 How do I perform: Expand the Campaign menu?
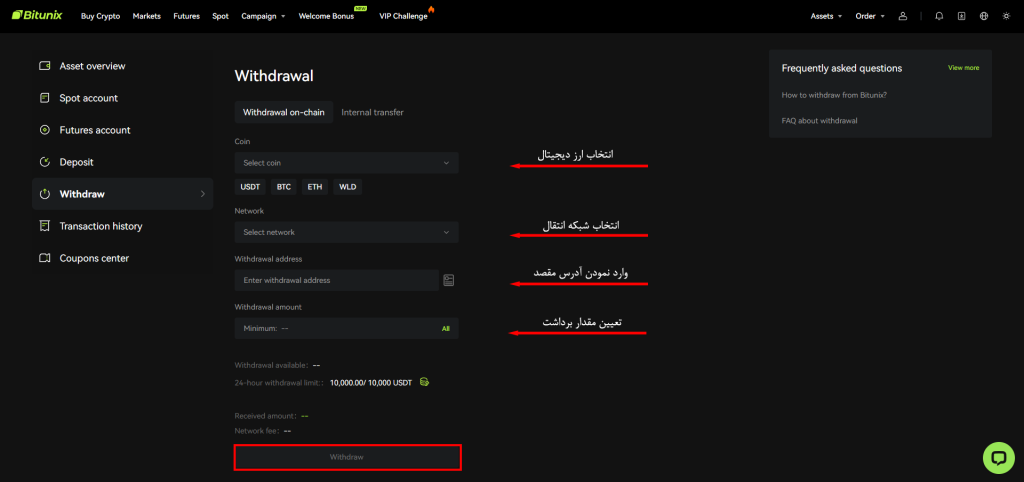[x=263, y=16]
